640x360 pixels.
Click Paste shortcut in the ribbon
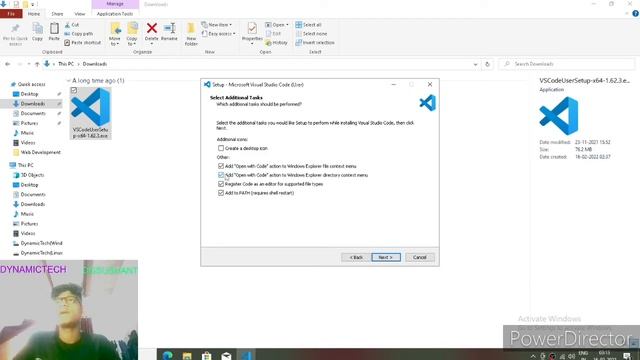pos(82,42)
